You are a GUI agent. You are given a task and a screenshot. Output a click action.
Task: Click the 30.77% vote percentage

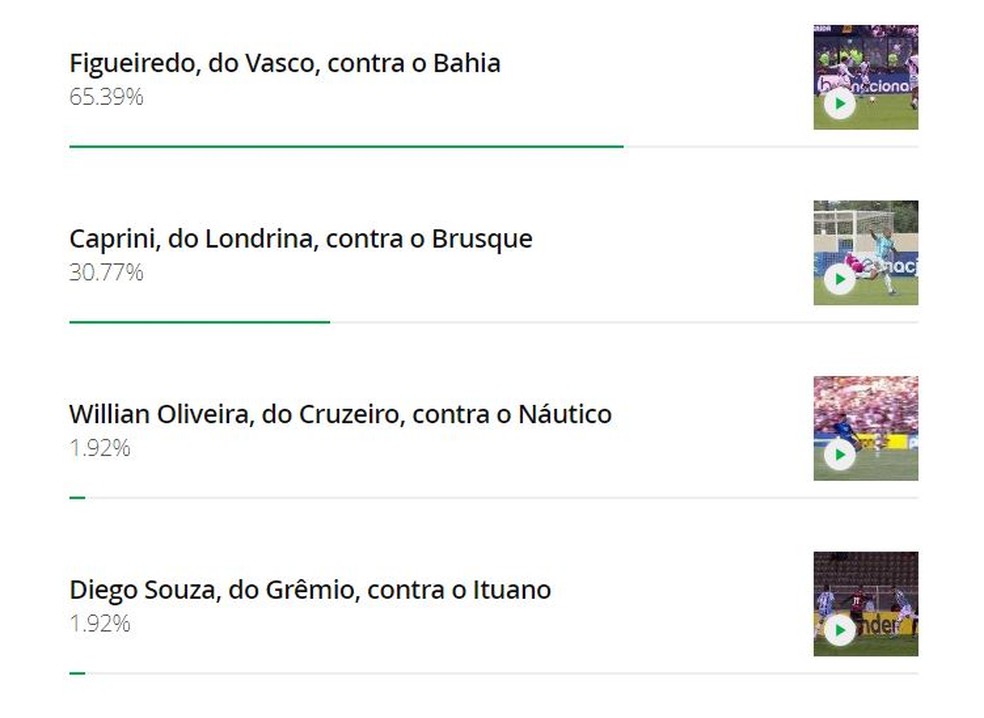click(x=106, y=272)
